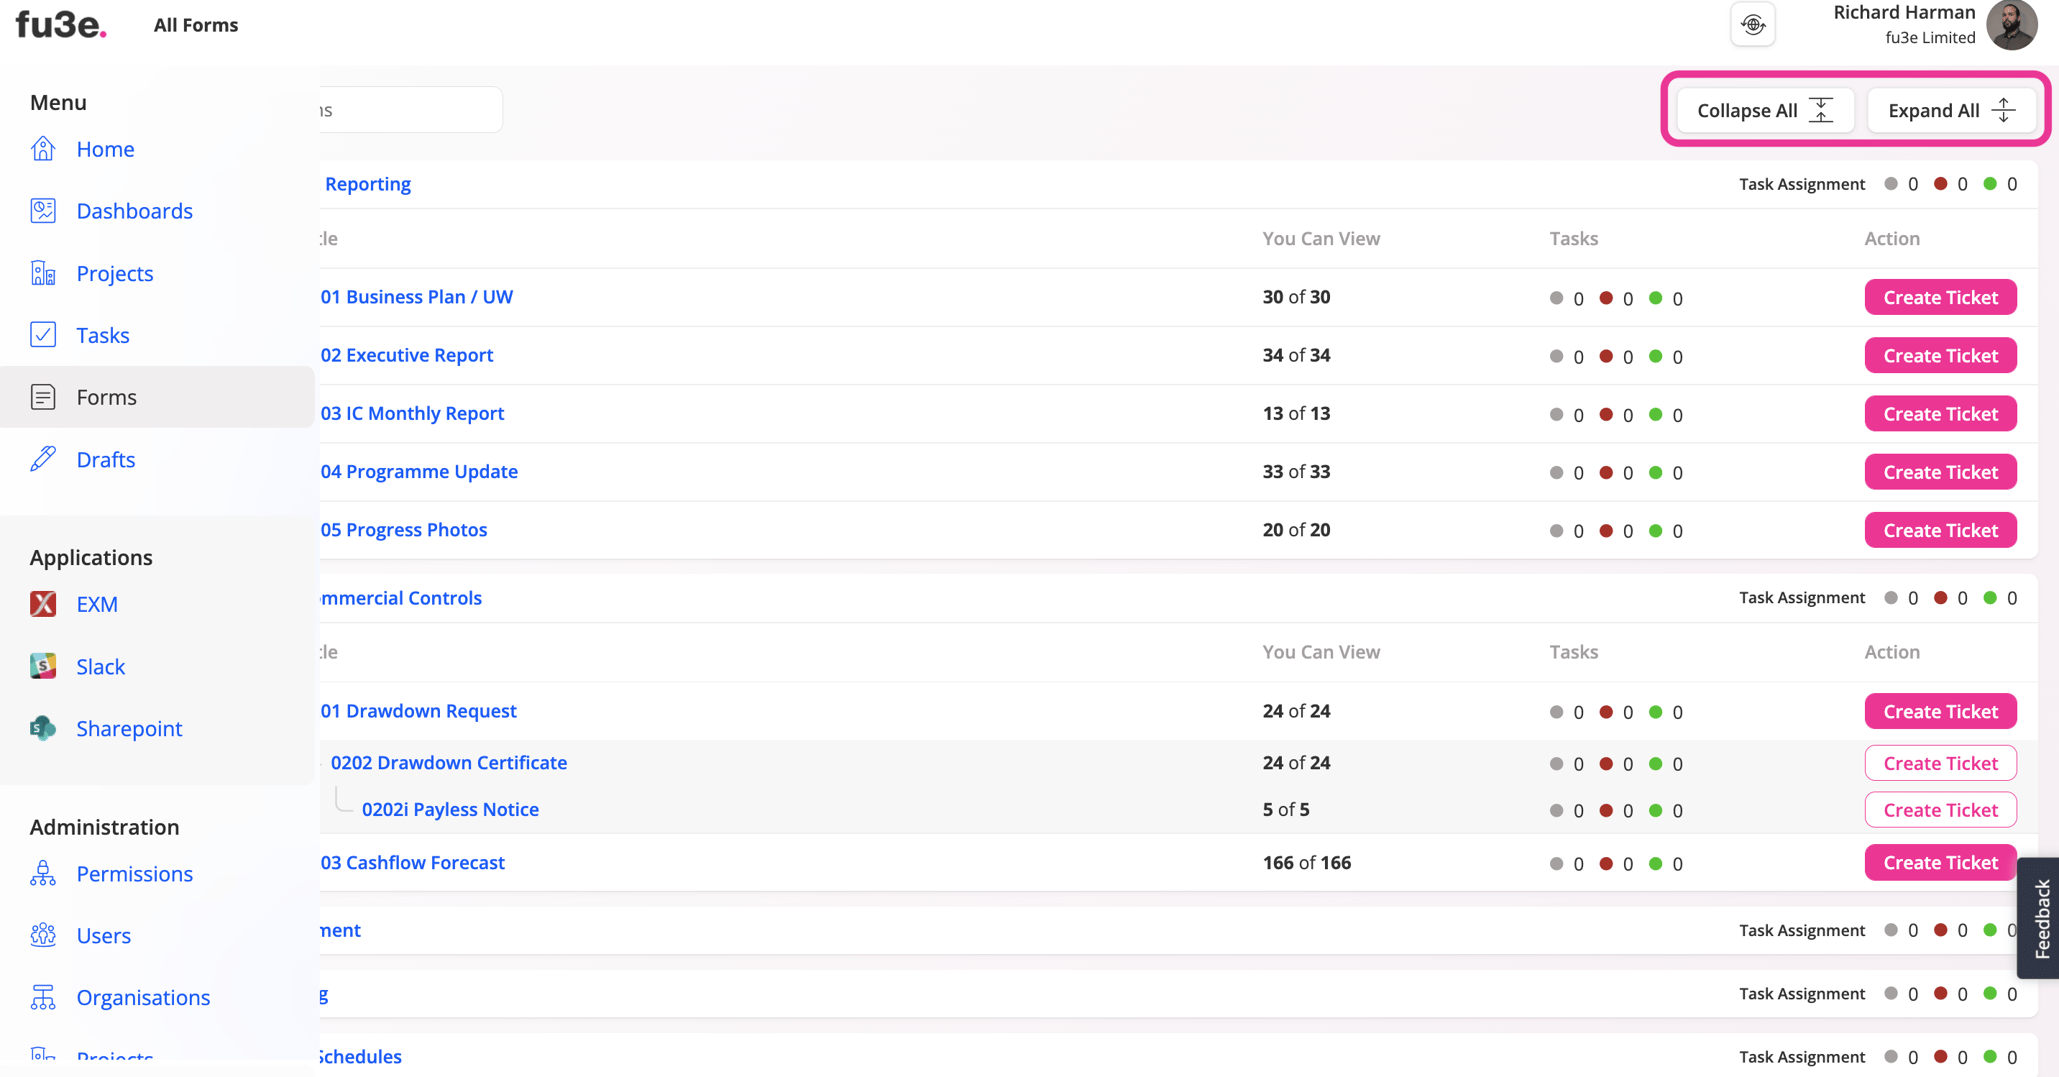Click Richard Harman's profile avatar
Screen dimensions: 2059x1077
[2010, 25]
